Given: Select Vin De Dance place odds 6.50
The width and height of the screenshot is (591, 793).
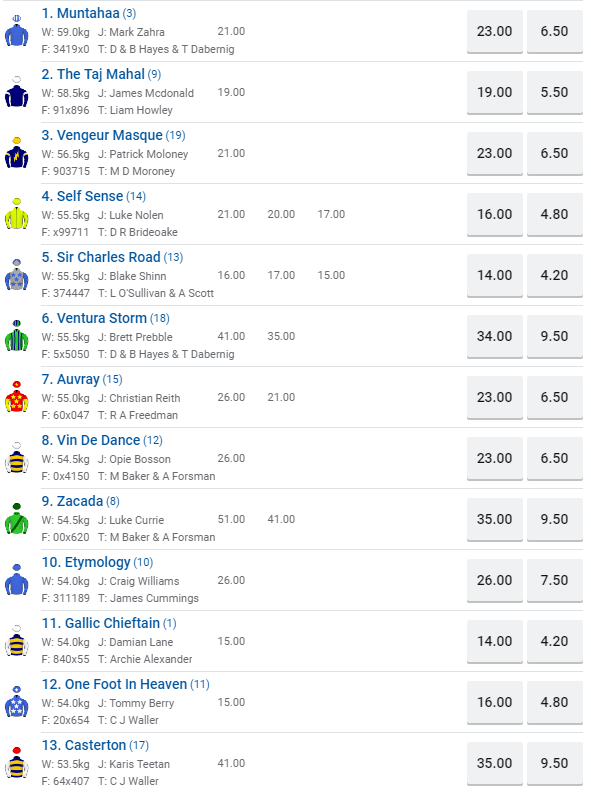Looking at the screenshot, I should [555, 458].
